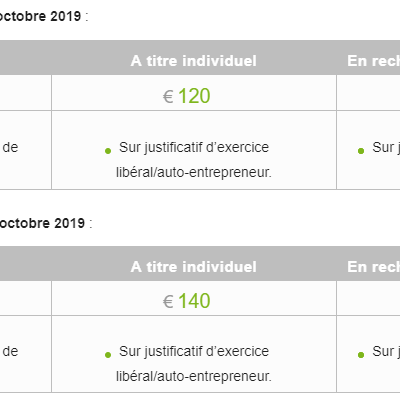The height and width of the screenshot is (409, 400).
Task: Click 'Sur justificatif d'exercice' text below 120
Action: tap(194, 147)
